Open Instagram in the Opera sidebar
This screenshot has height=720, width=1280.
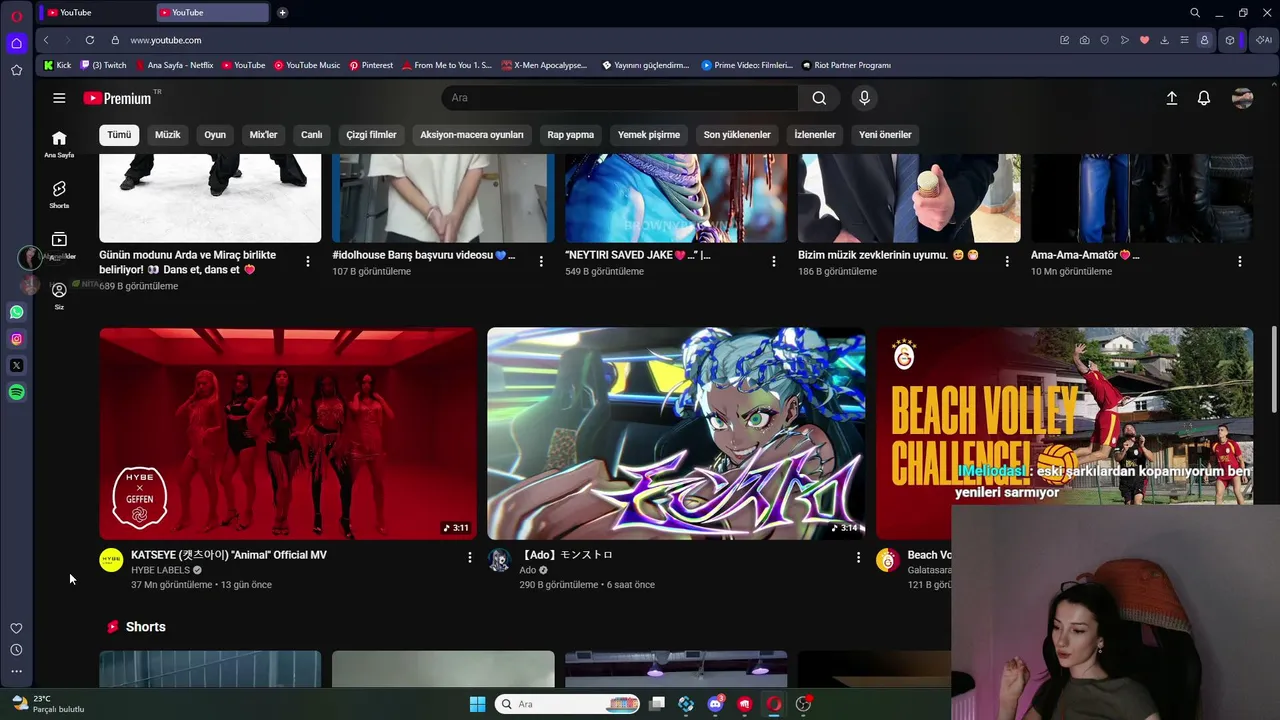click(16, 339)
